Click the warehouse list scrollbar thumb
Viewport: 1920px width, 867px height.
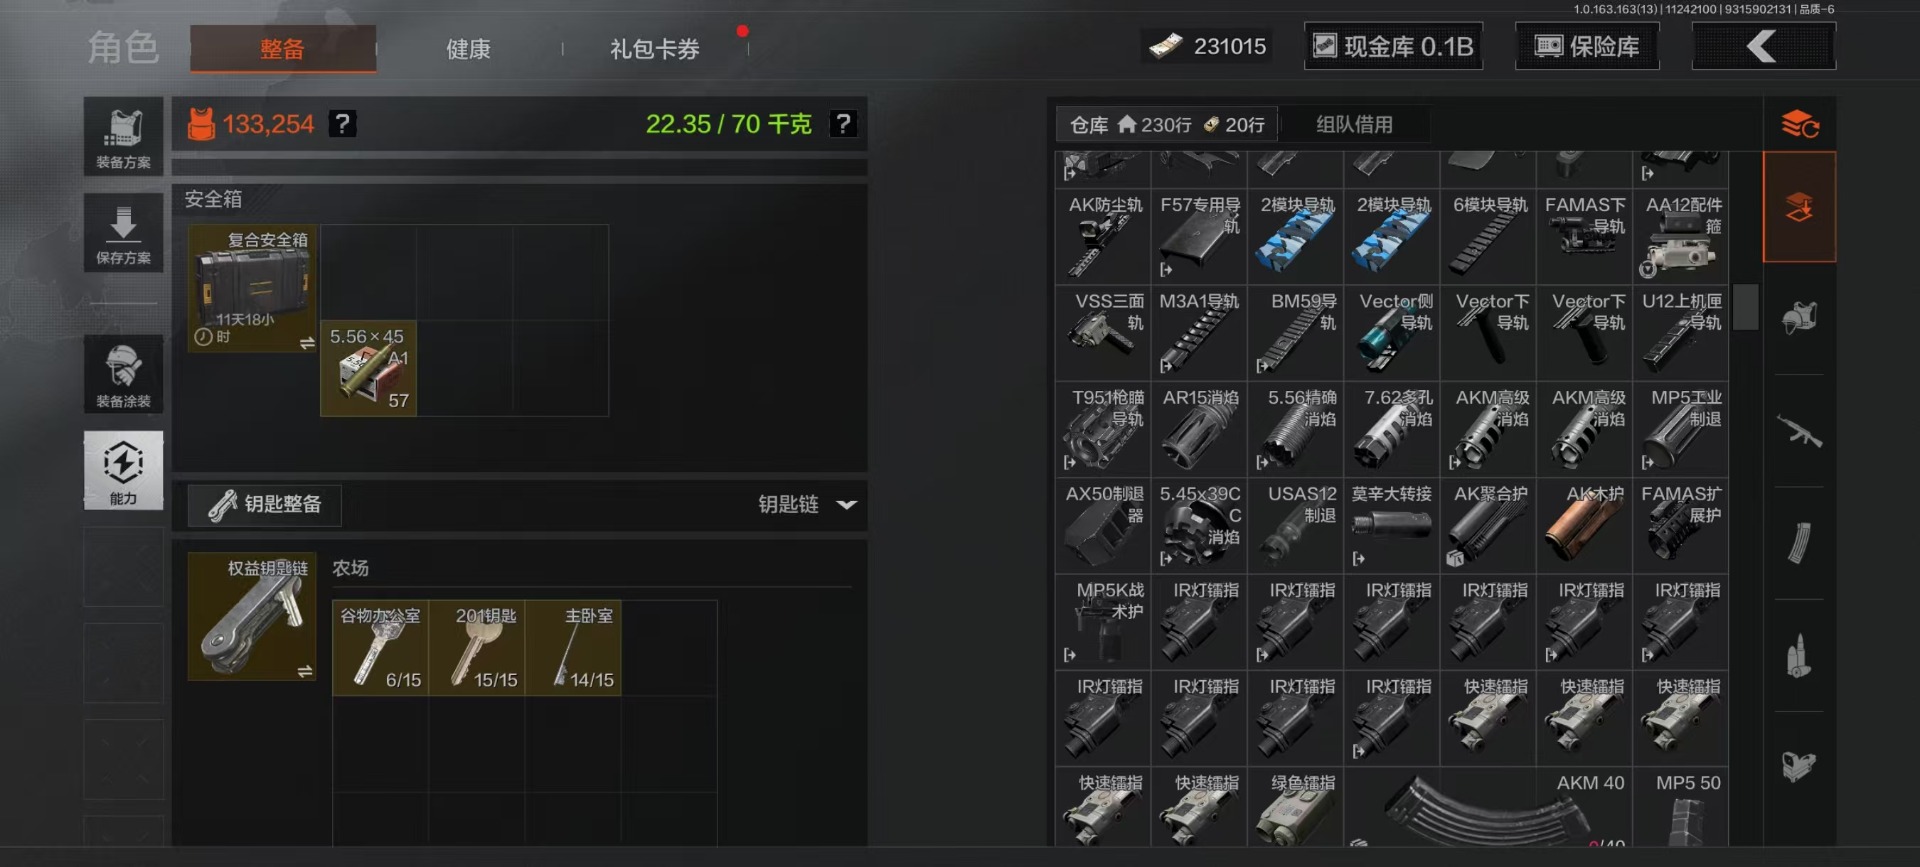pyautogui.click(x=1746, y=307)
